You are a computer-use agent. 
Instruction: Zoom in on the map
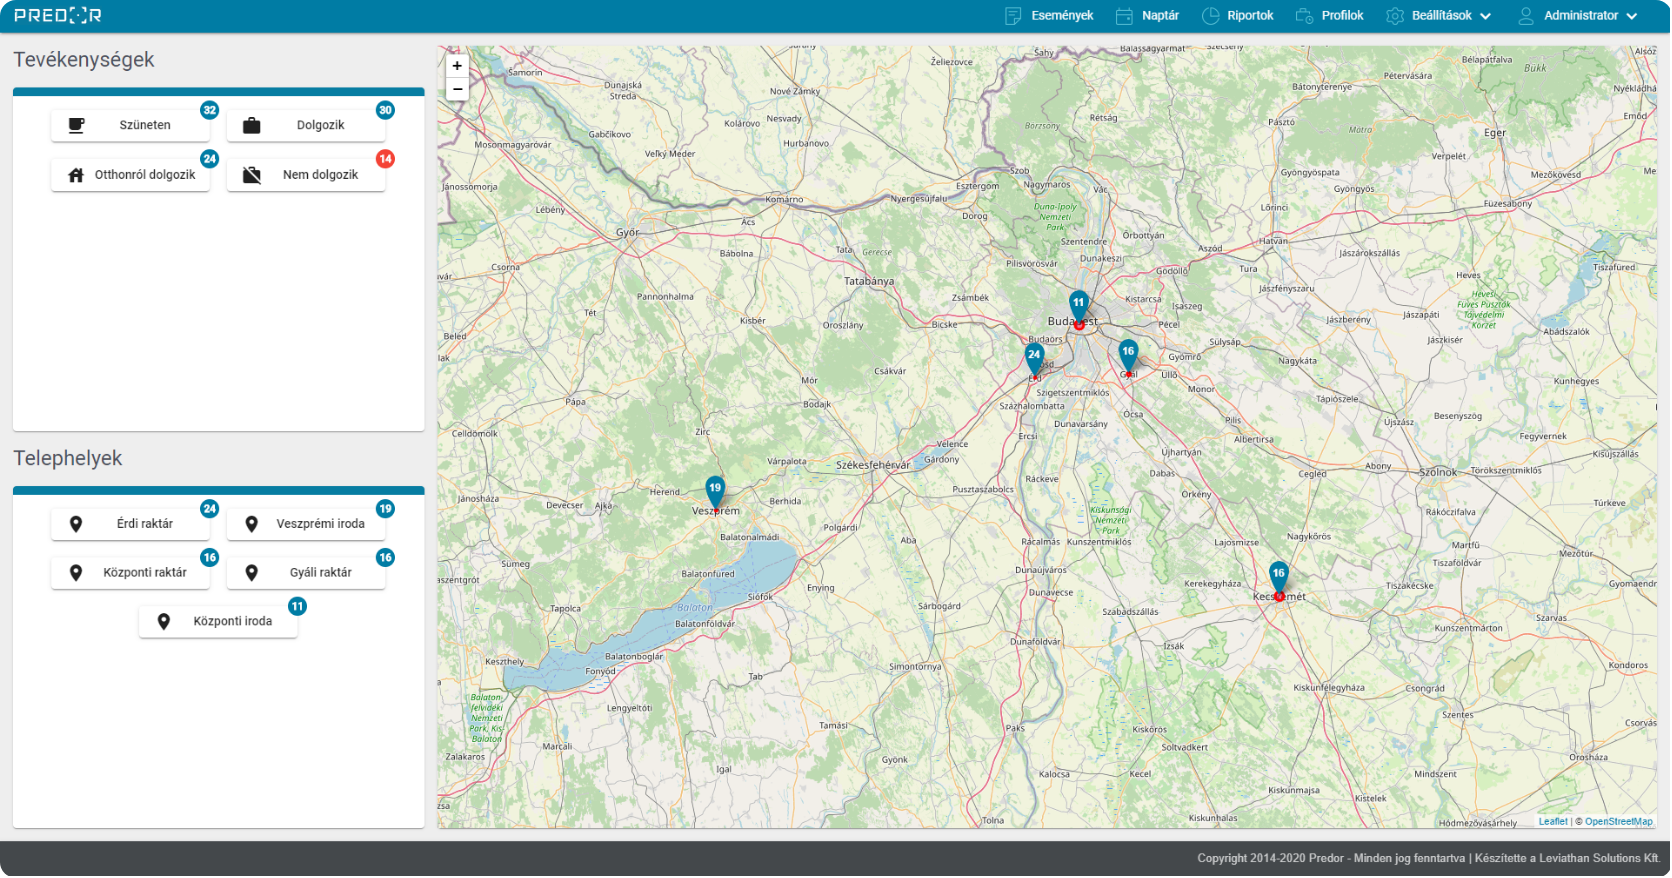[457, 66]
